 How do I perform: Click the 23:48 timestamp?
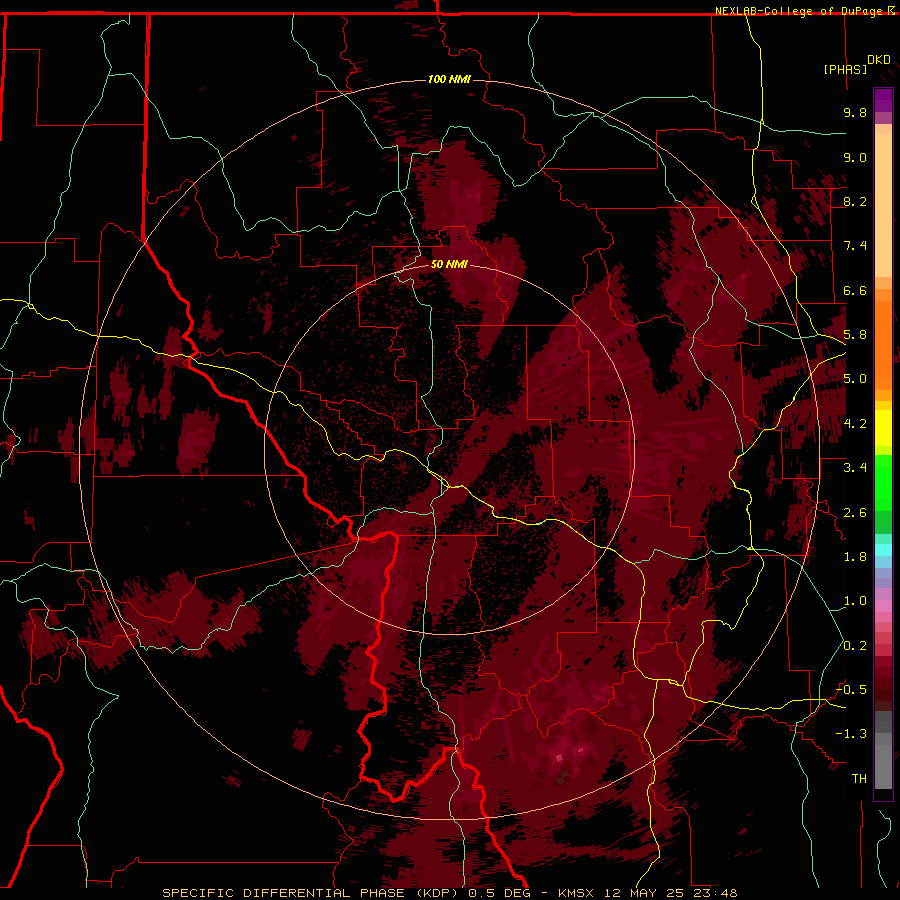[x=715, y=893]
